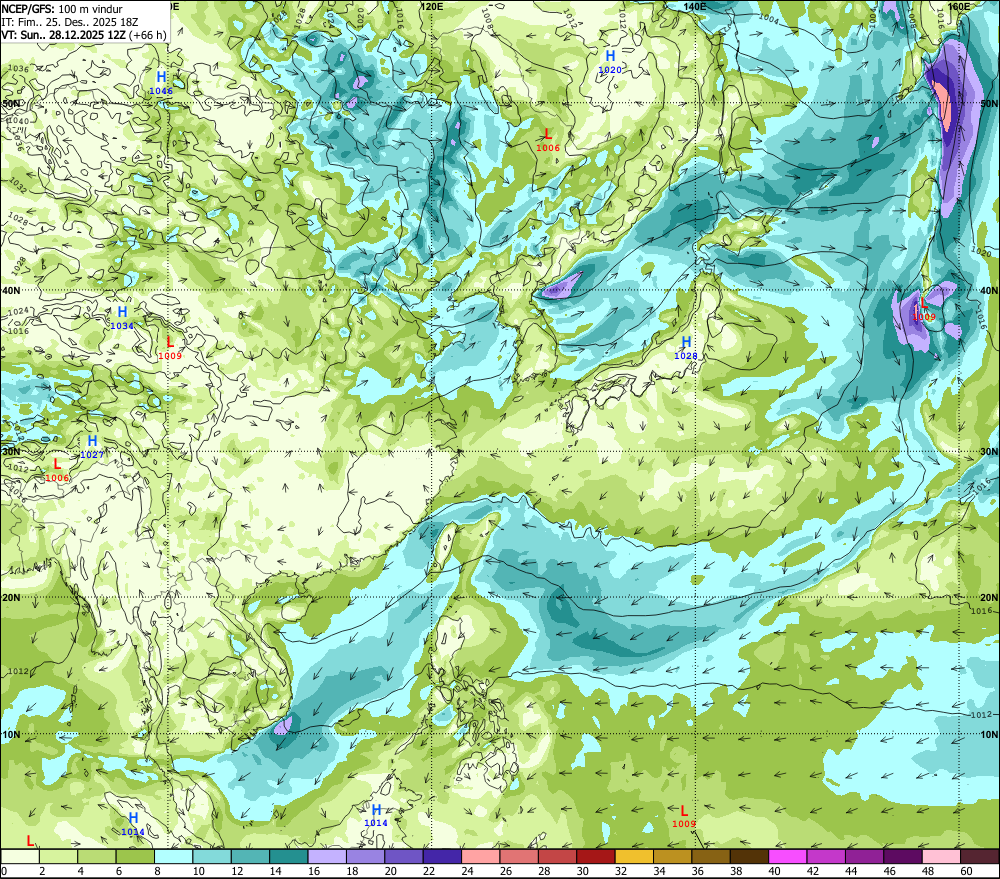Pick the dark brown 38–40 legend swatch

click(749, 857)
